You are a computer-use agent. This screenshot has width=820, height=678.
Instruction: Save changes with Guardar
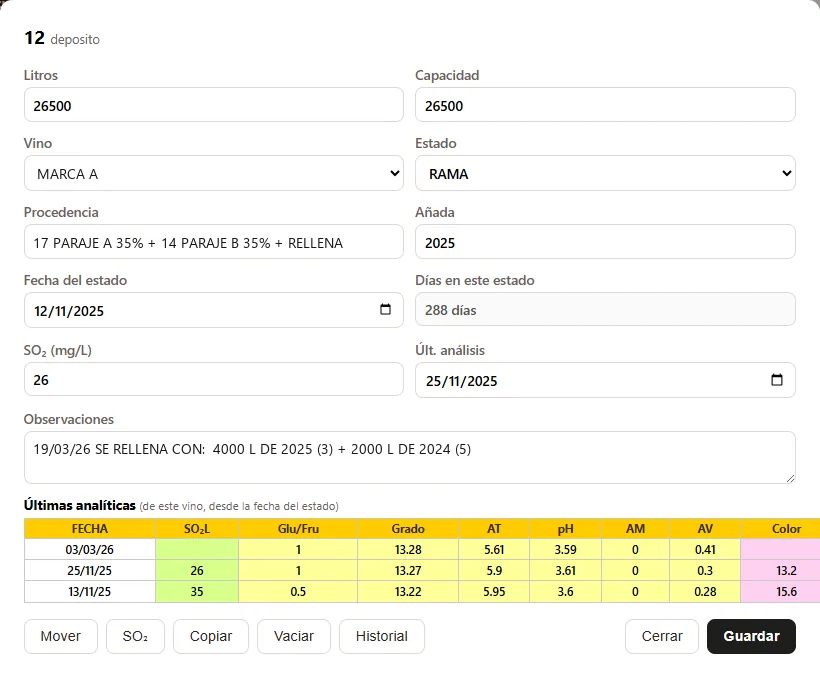pos(751,636)
